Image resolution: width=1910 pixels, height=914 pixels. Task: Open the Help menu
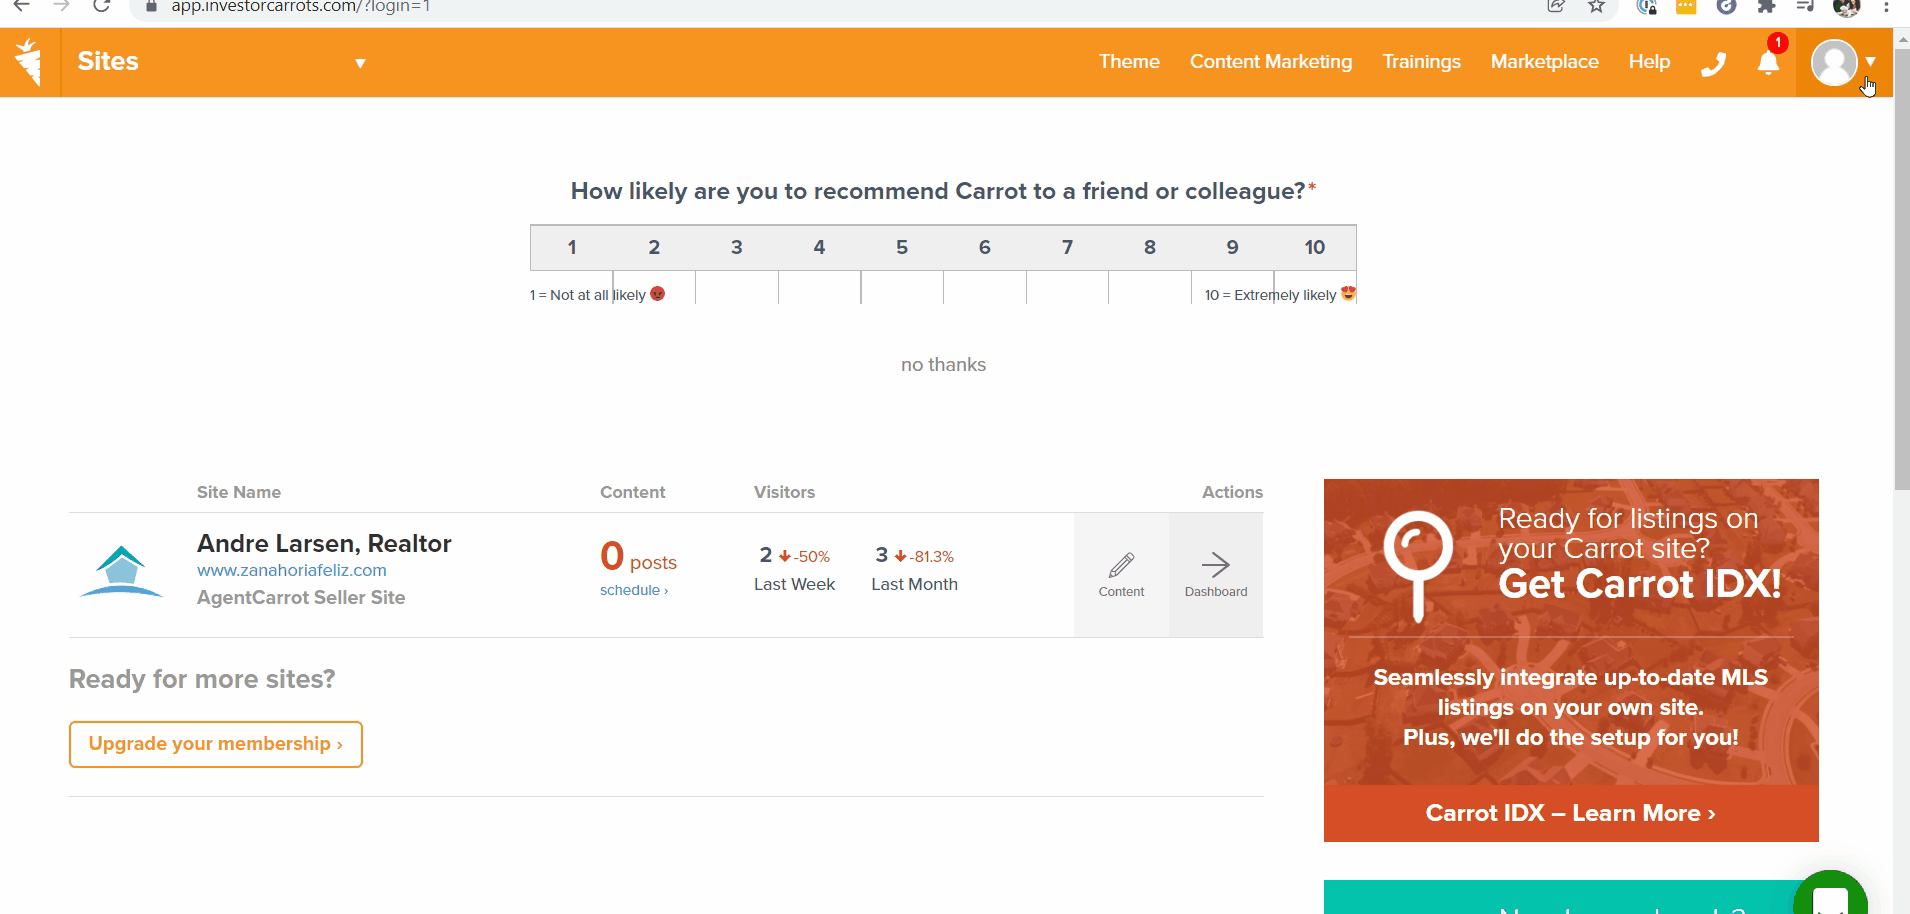[1649, 62]
